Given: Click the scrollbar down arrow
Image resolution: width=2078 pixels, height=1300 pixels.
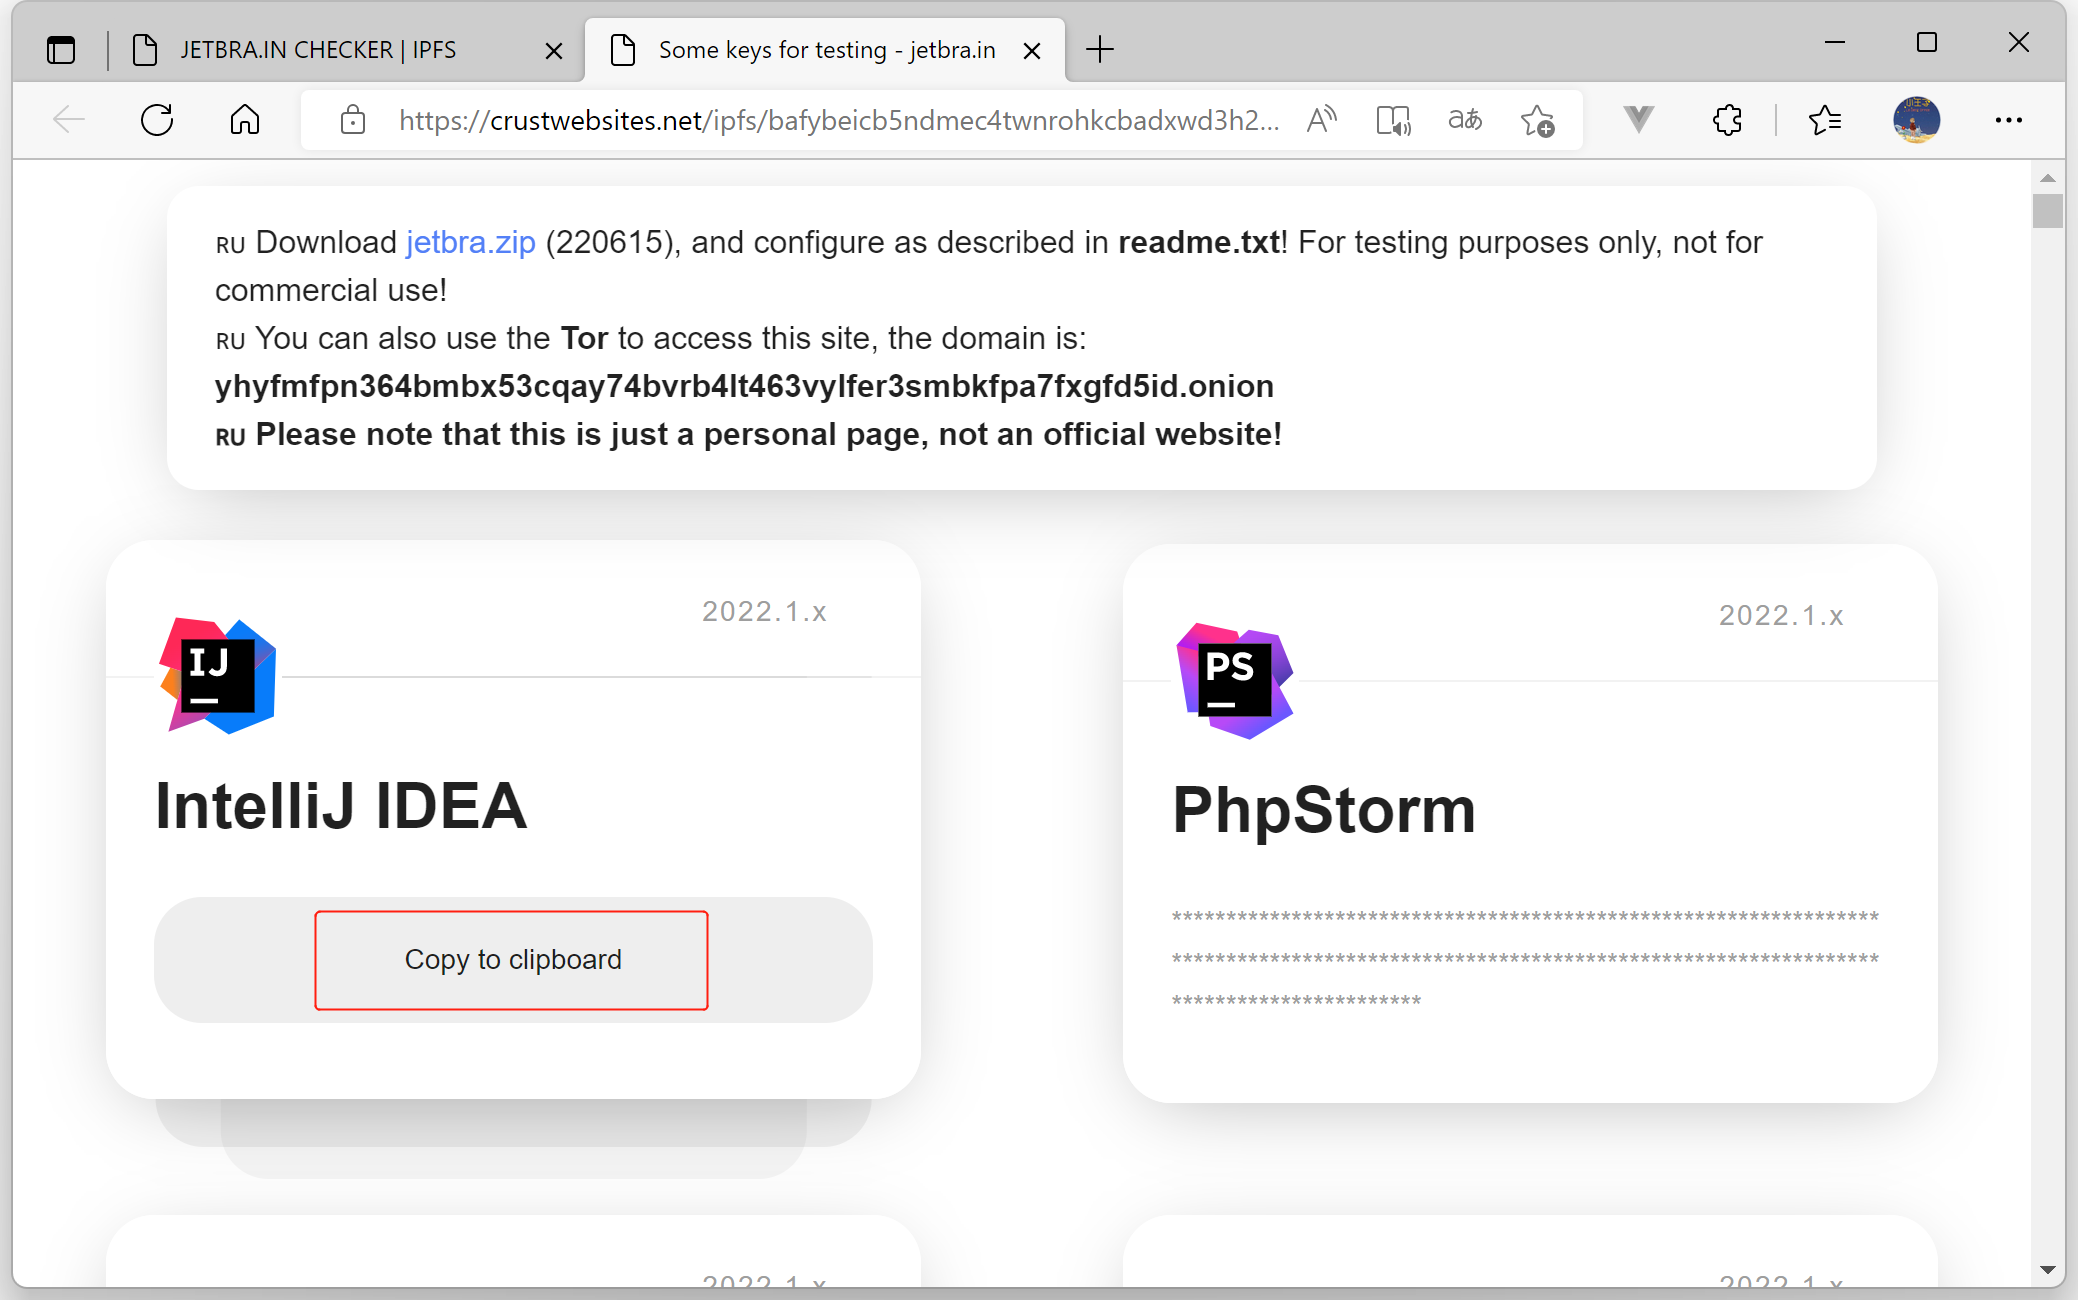Looking at the screenshot, I should click(2047, 1270).
